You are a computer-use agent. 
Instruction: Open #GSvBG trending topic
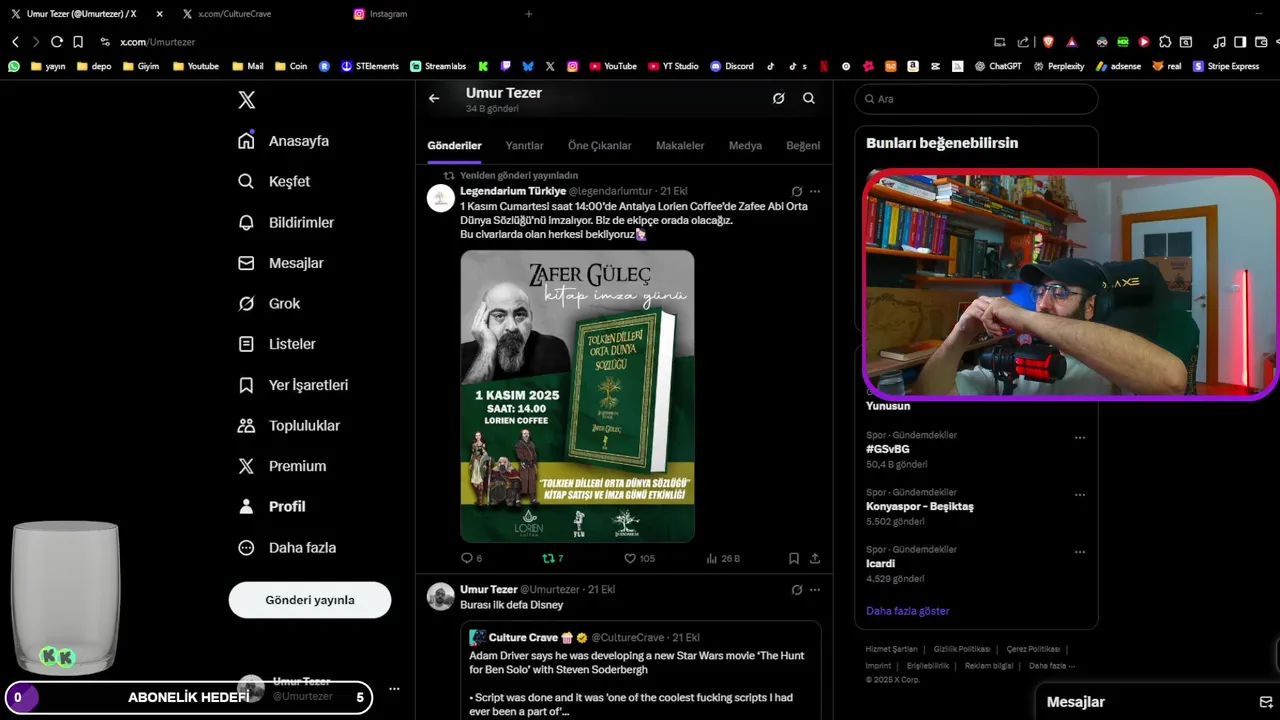(x=888, y=450)
